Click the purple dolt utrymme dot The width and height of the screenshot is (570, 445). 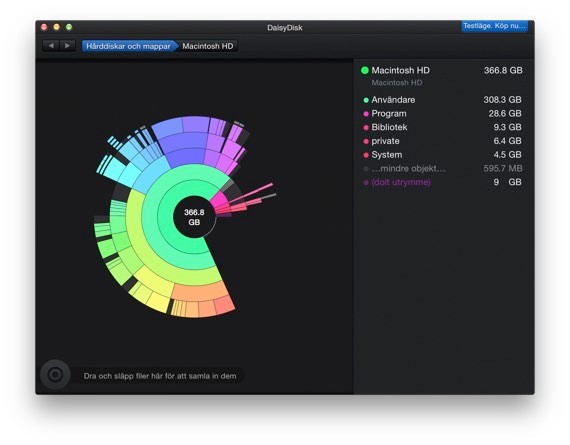click(x=366, y=183)
